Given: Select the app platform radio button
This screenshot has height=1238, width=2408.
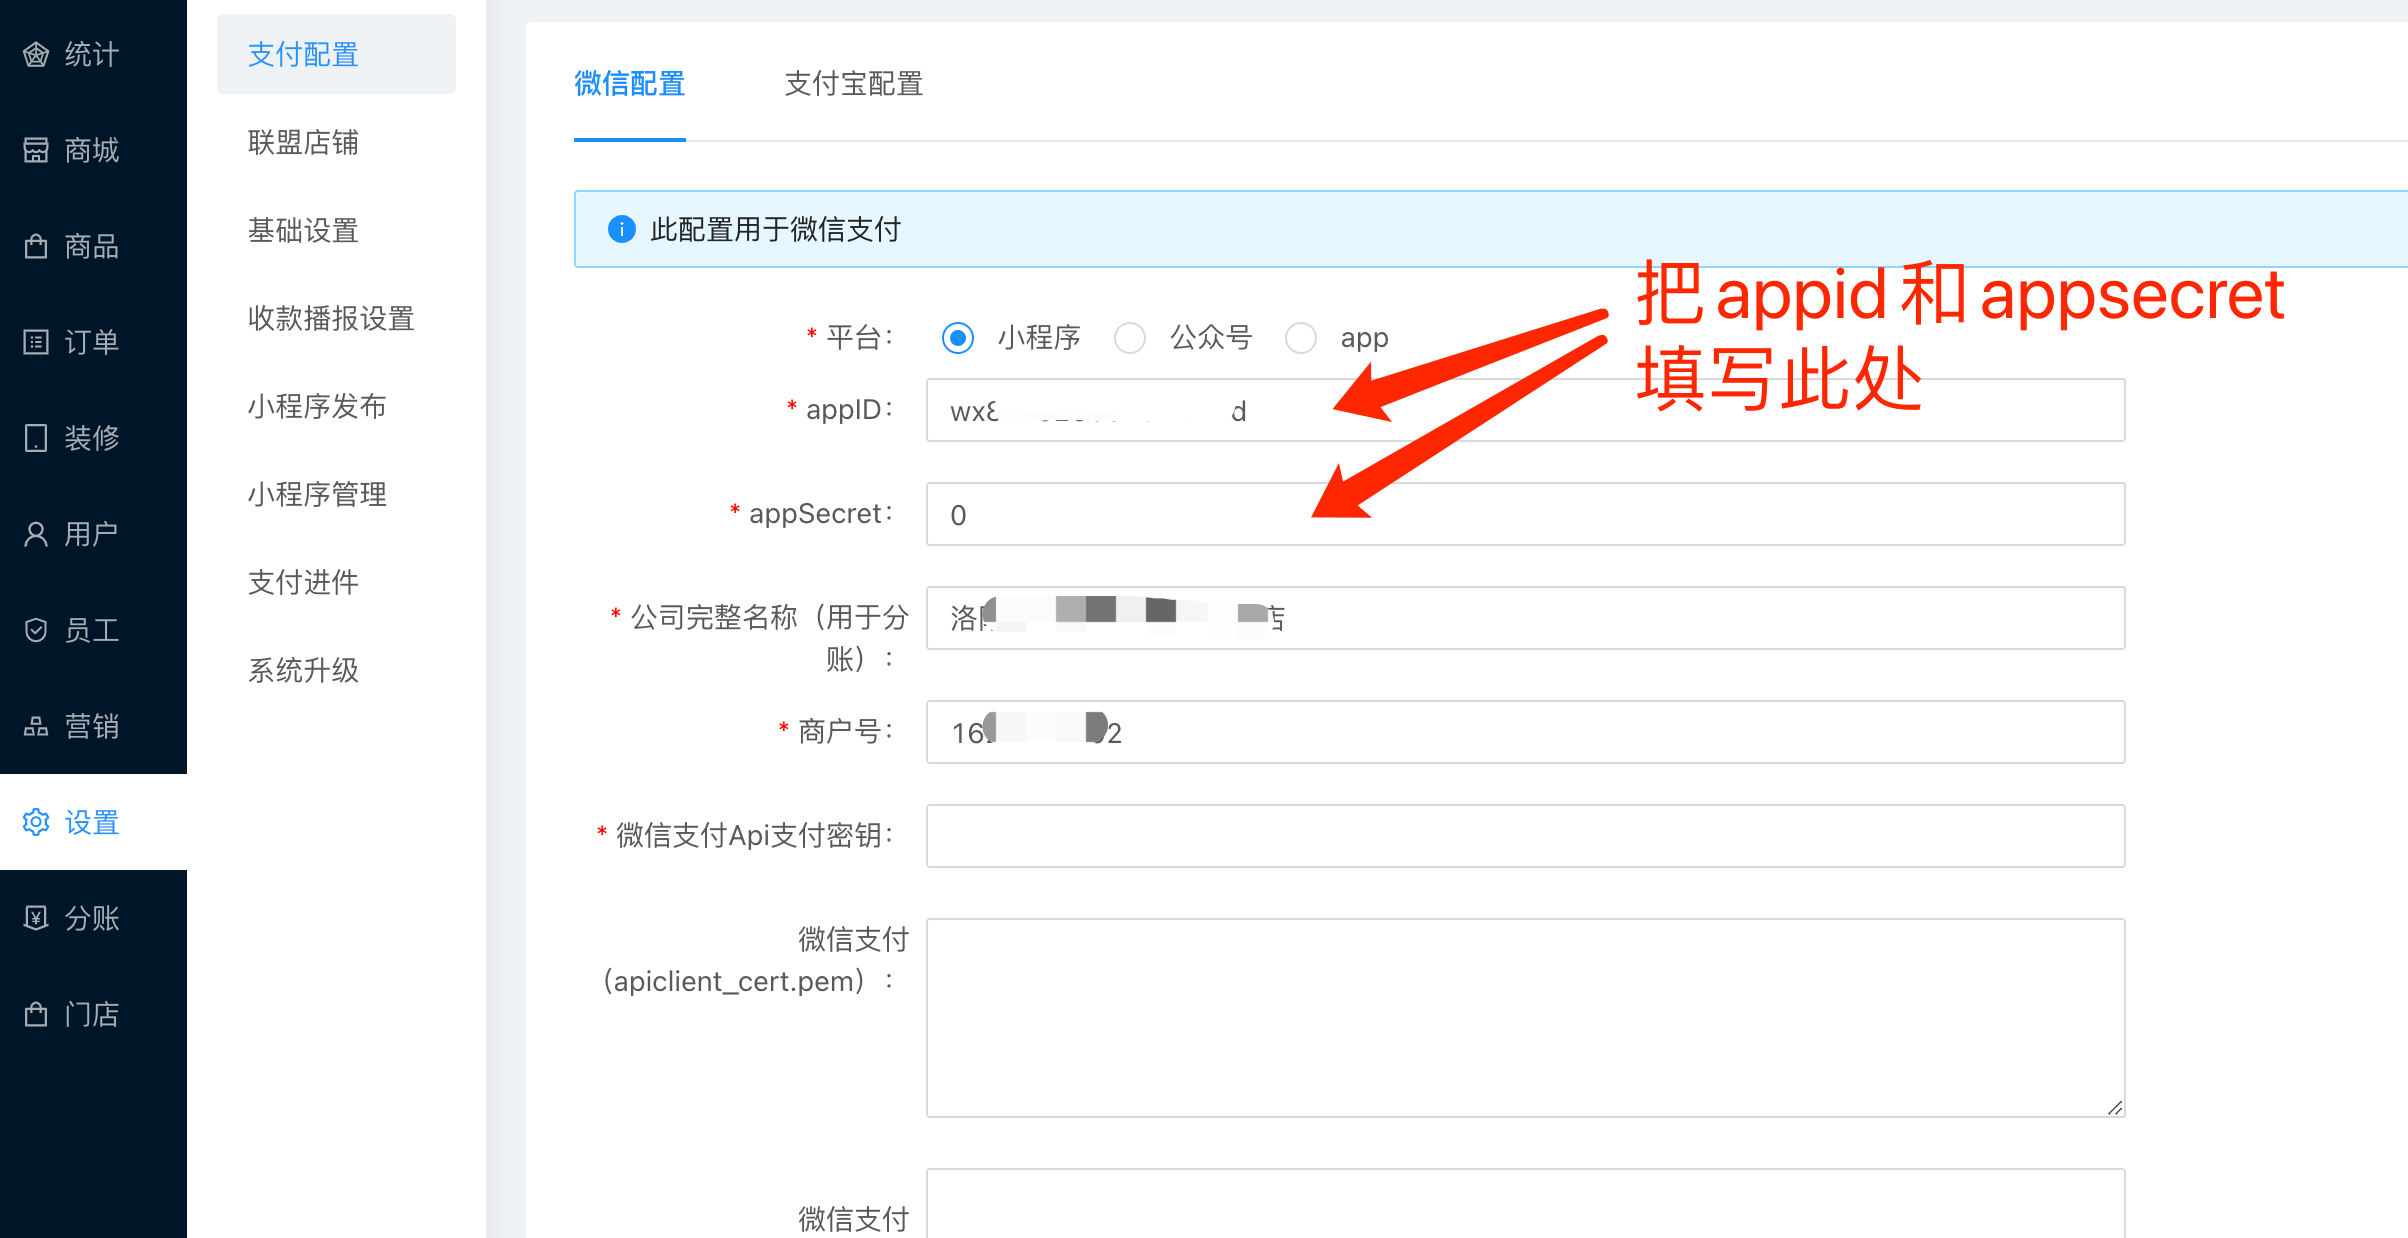Looking at the screenshot, I should (1301, 338).
